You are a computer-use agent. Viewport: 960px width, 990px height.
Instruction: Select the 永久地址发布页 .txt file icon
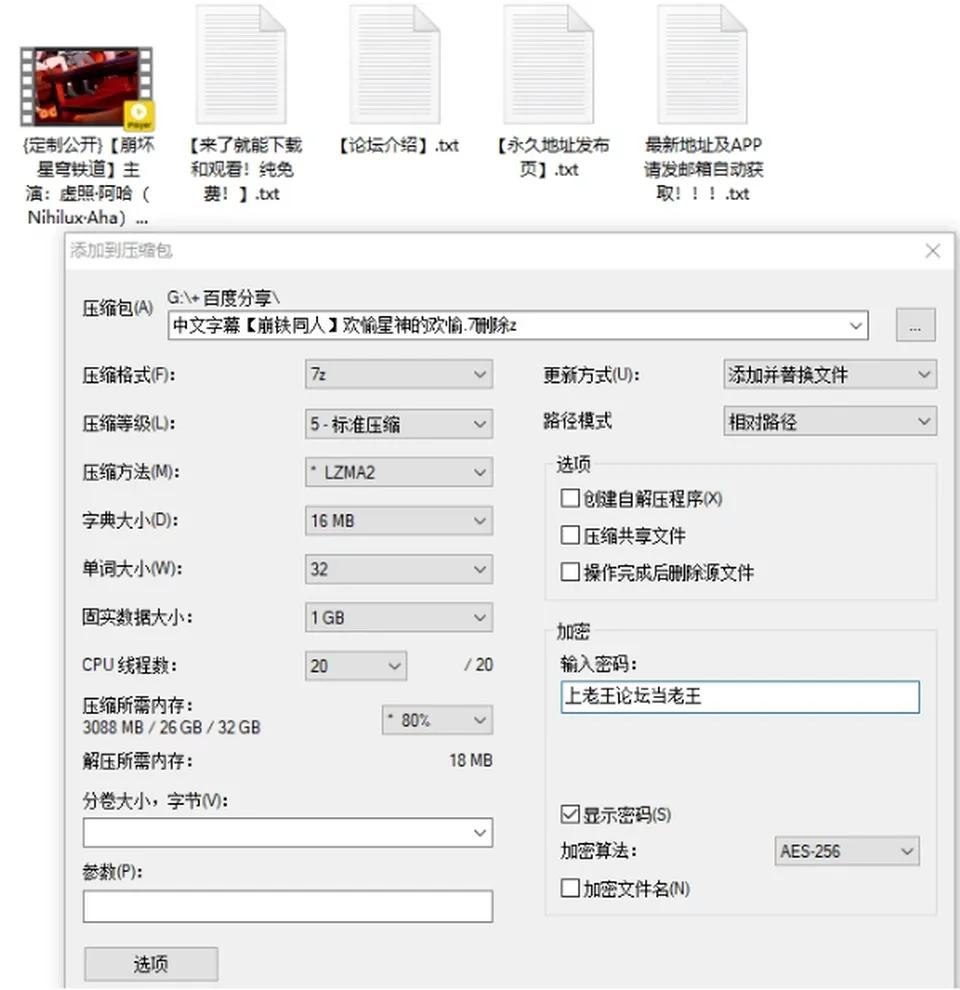pyautogui.click(x=548, y=64)
